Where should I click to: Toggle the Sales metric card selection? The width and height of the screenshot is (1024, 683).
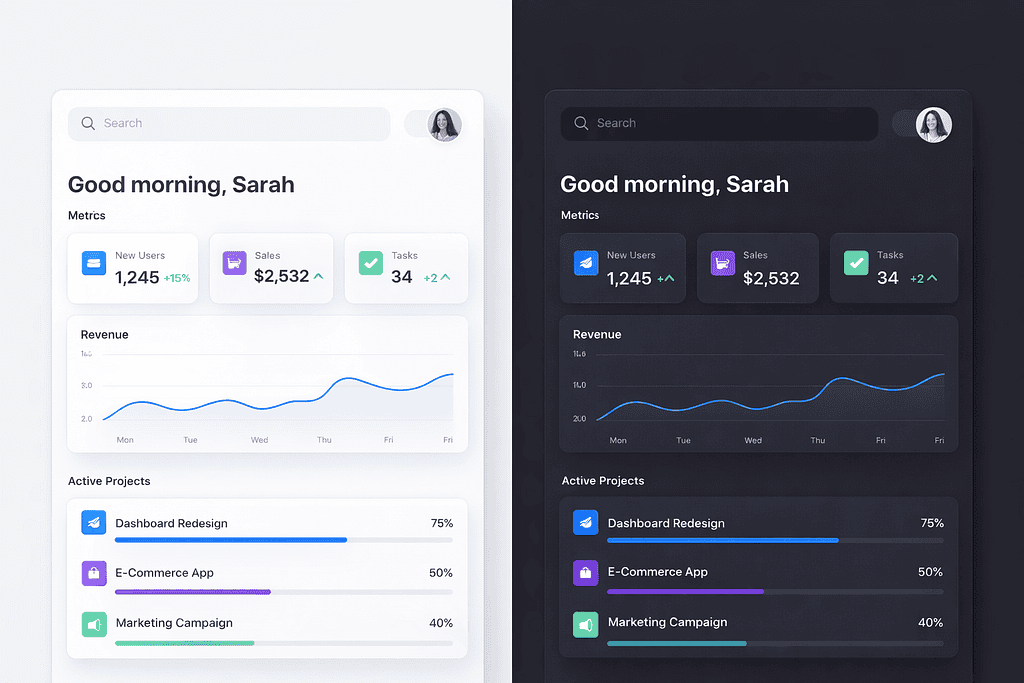click(x=271, y=268)
